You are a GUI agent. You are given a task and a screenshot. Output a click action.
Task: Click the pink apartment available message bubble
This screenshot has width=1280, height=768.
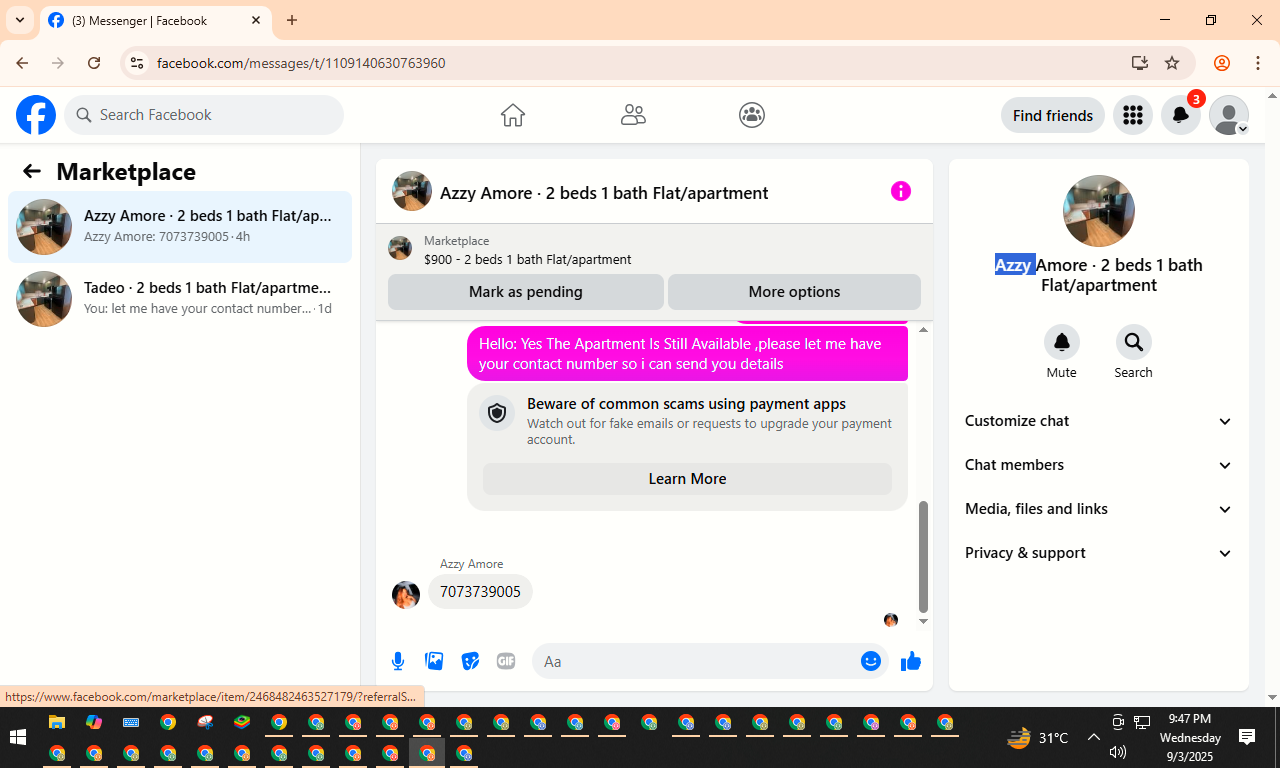[687, 354]
